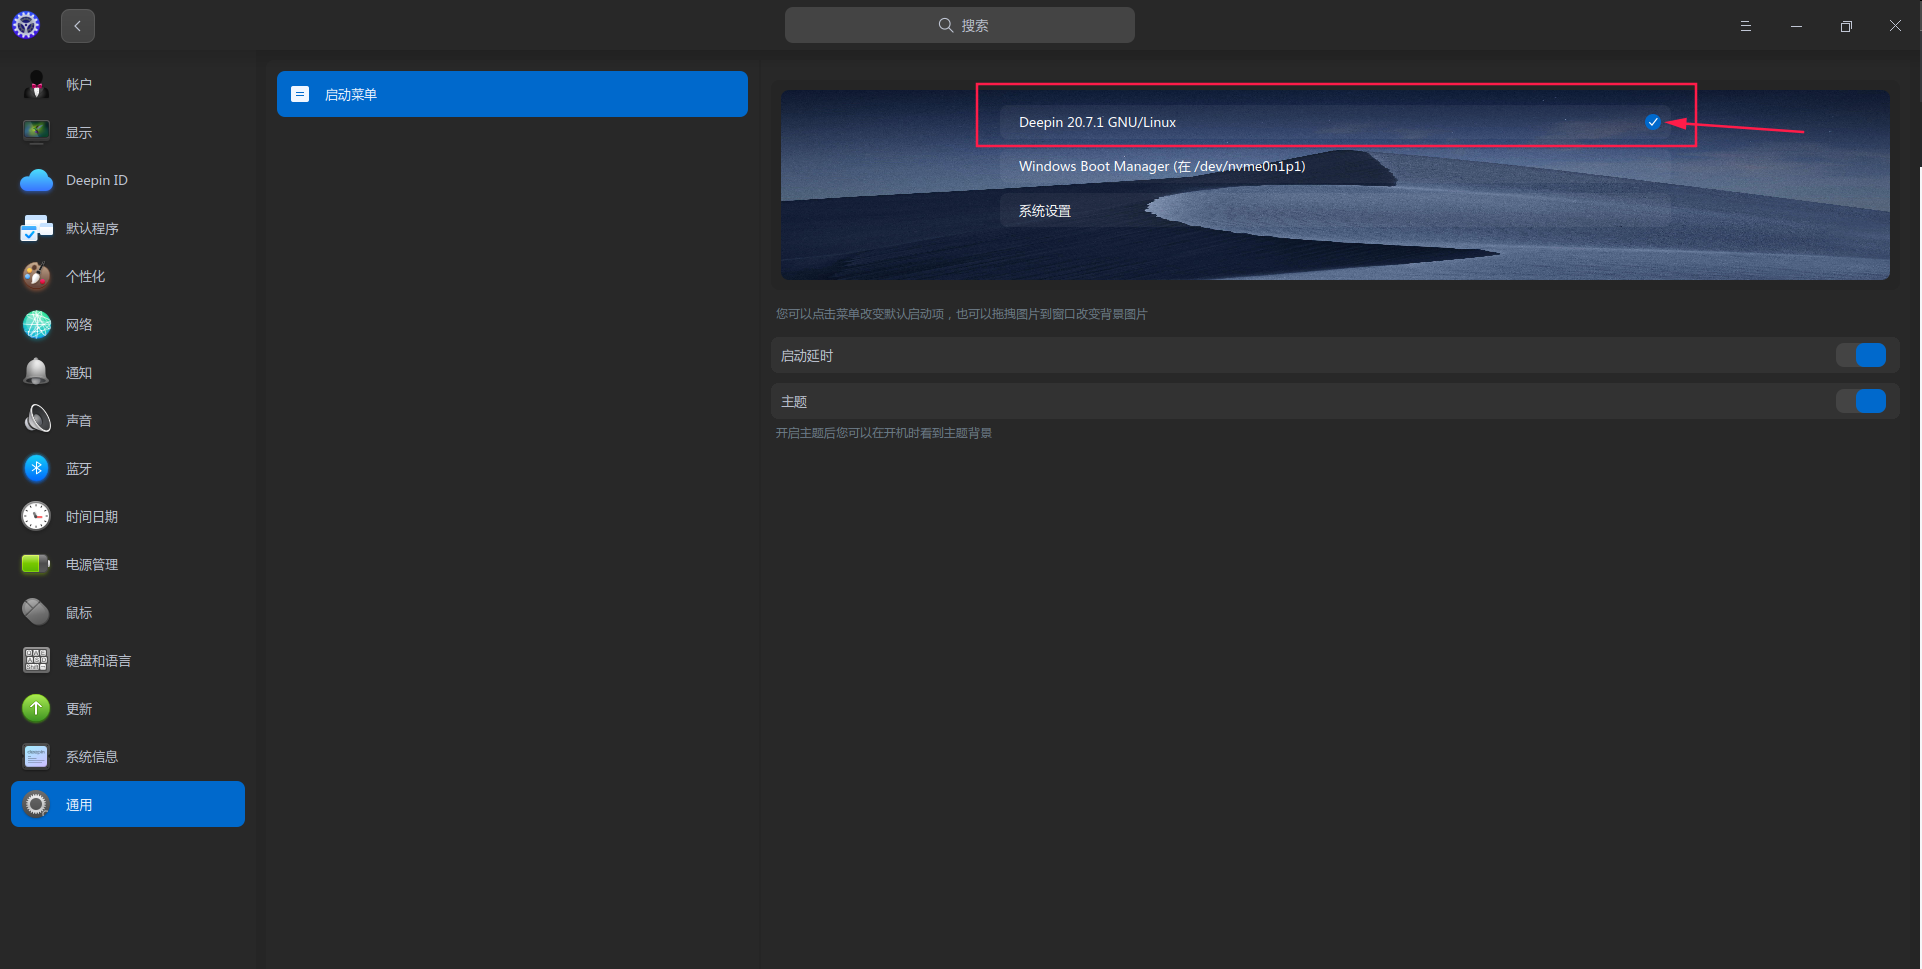The height and width of the screenshot is (969, 1922).
Task: Click the back arrow button
Action: pos(77,25)
